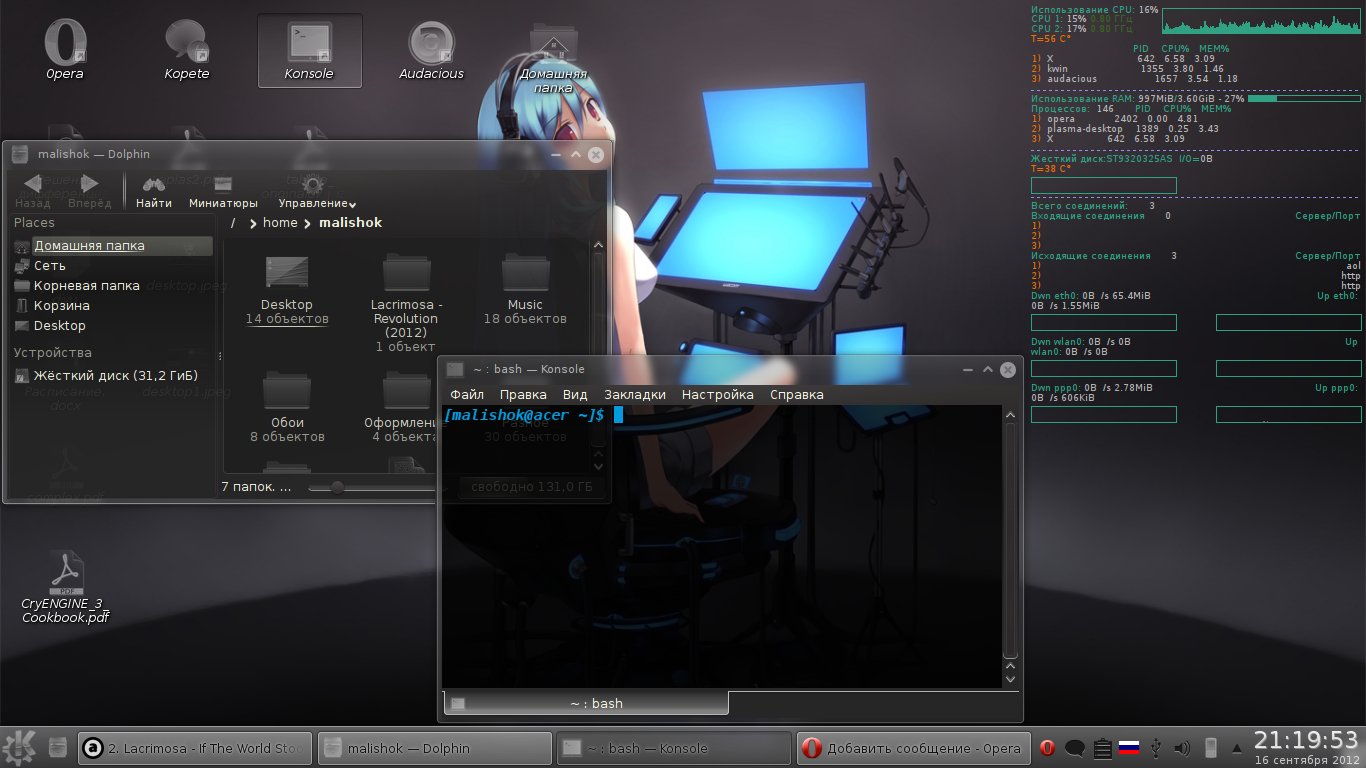Click panel icon next to KDE launcher

(58, 747)
